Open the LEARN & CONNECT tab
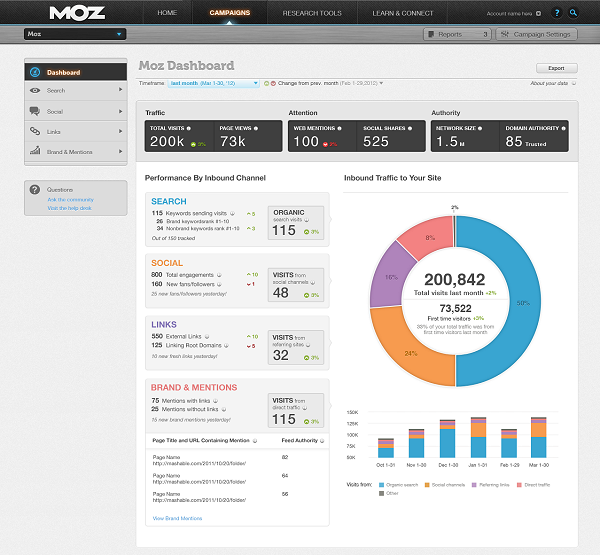Viewport: 600px width, 555px height. tap(403, 13)
